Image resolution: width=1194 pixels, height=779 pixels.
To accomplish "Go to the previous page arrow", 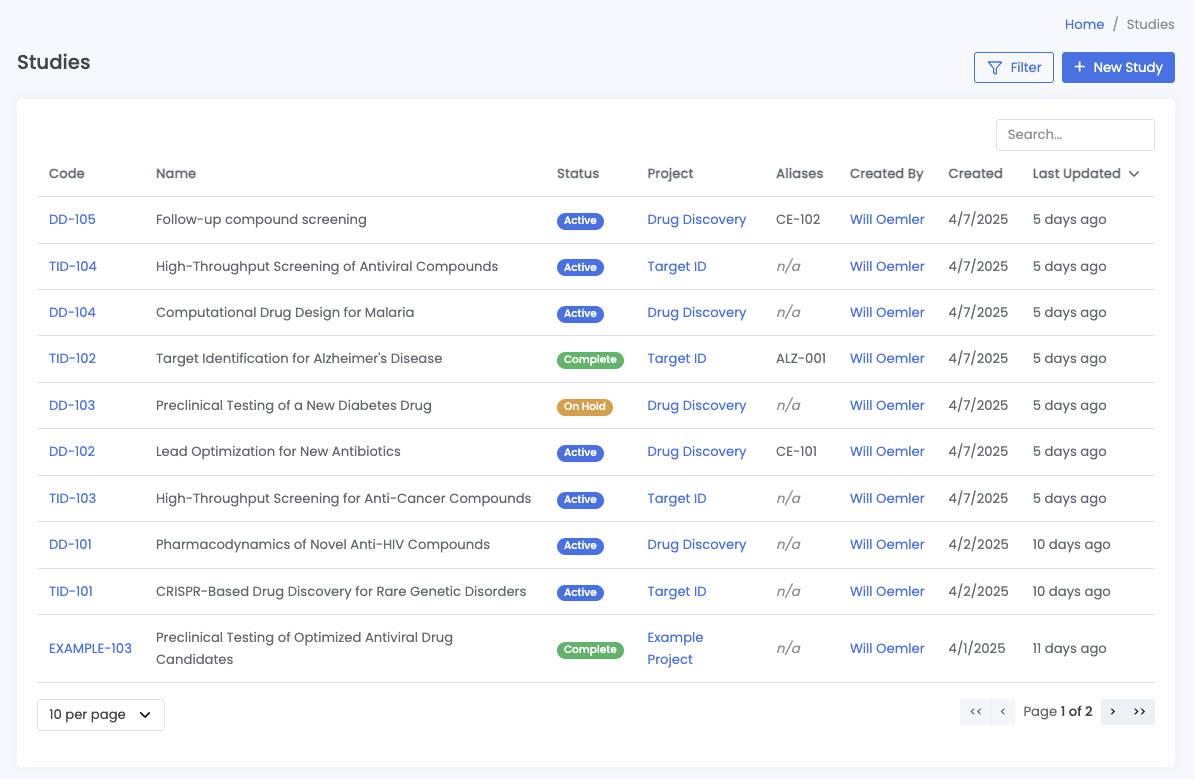I will click(x=1002, y=711).
